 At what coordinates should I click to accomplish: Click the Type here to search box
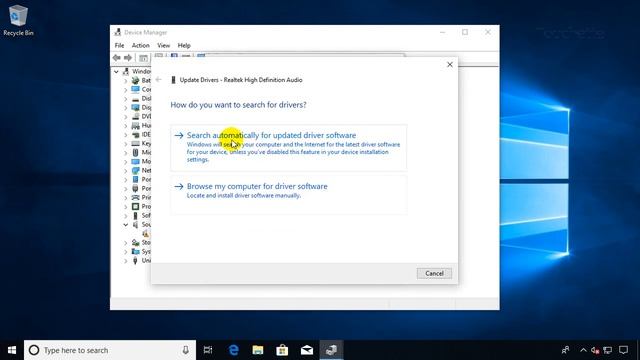click(110, 350)
